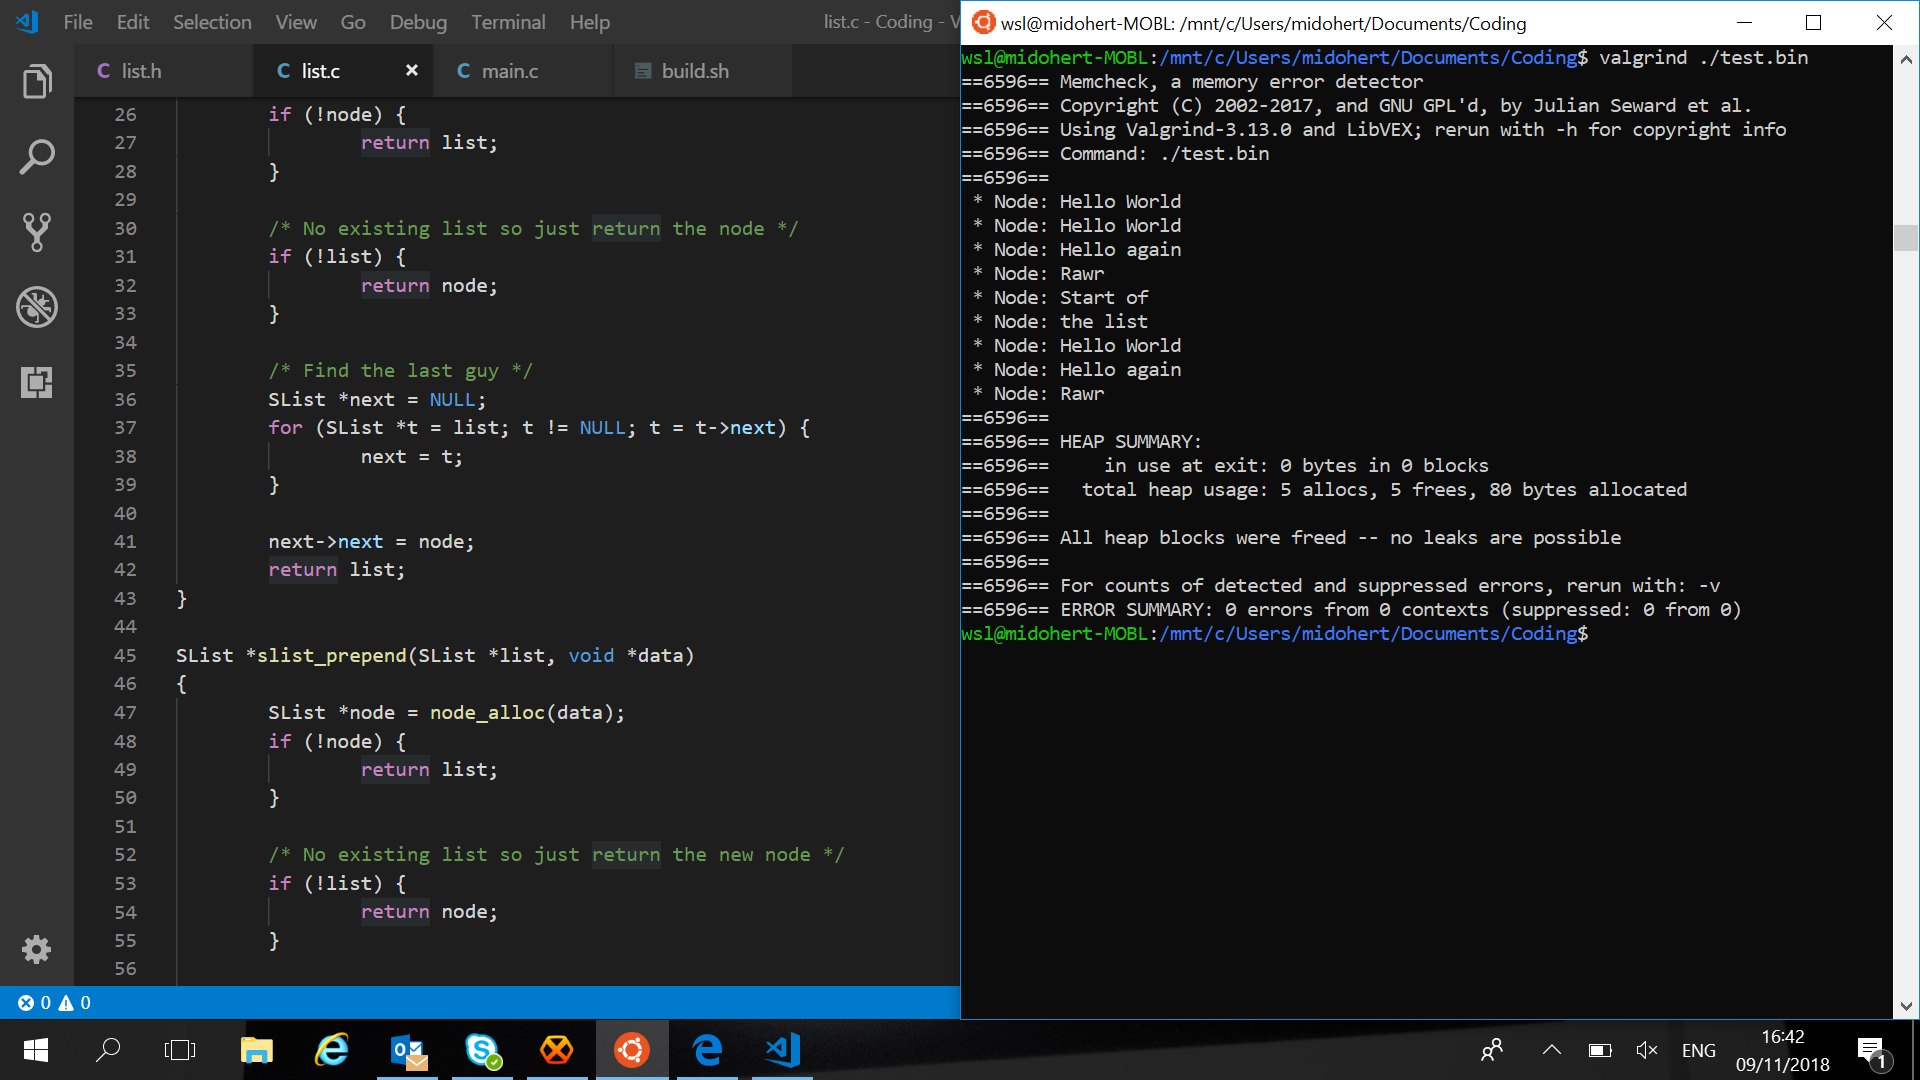Click the warnings count in the status bar

pyautogui.click(x=75, y=1003)
